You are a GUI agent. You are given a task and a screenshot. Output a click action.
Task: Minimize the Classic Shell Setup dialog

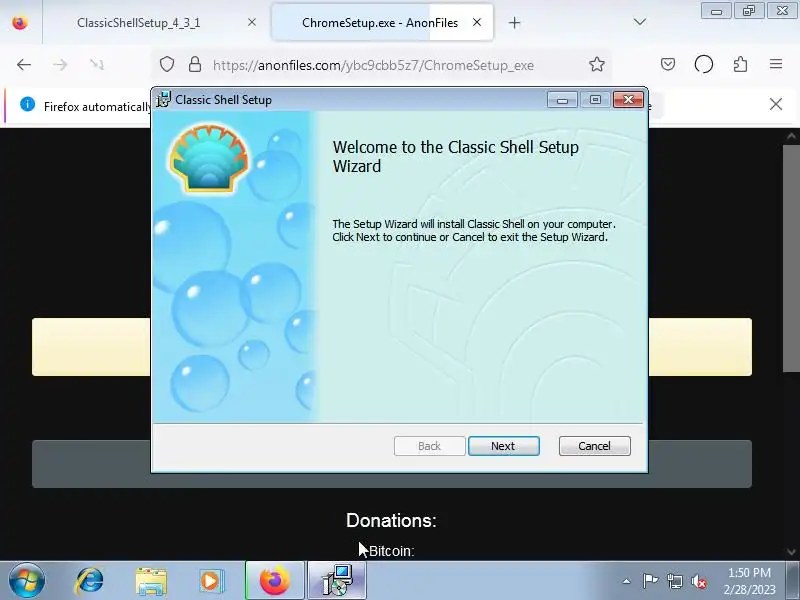point(562,99)
